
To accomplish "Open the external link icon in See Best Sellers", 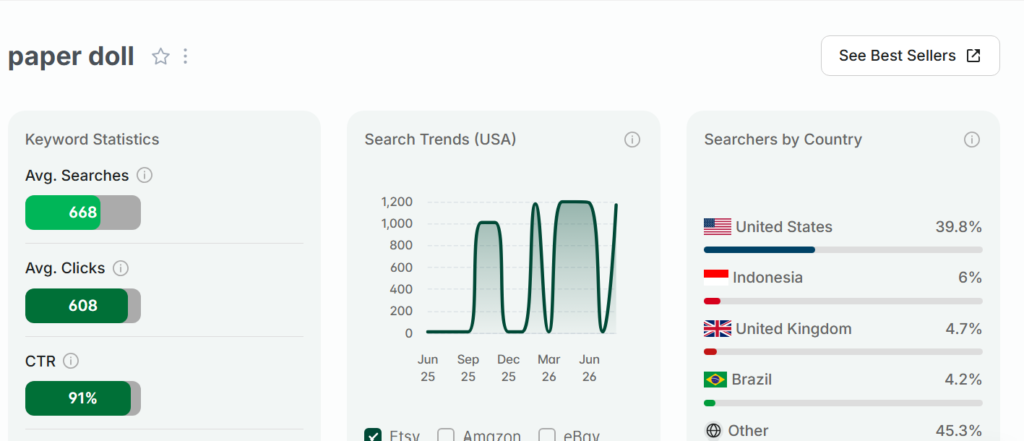I will (973, 56).
